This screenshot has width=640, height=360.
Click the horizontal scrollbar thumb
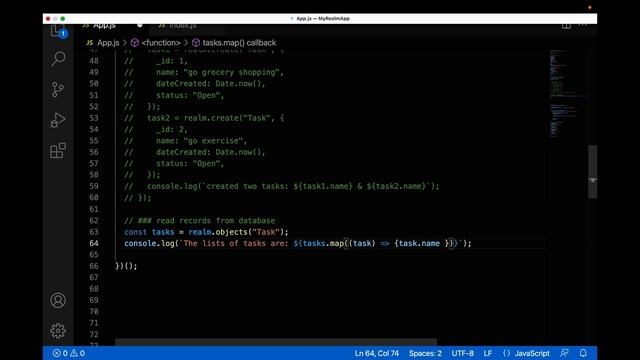(x=276, y=342)
